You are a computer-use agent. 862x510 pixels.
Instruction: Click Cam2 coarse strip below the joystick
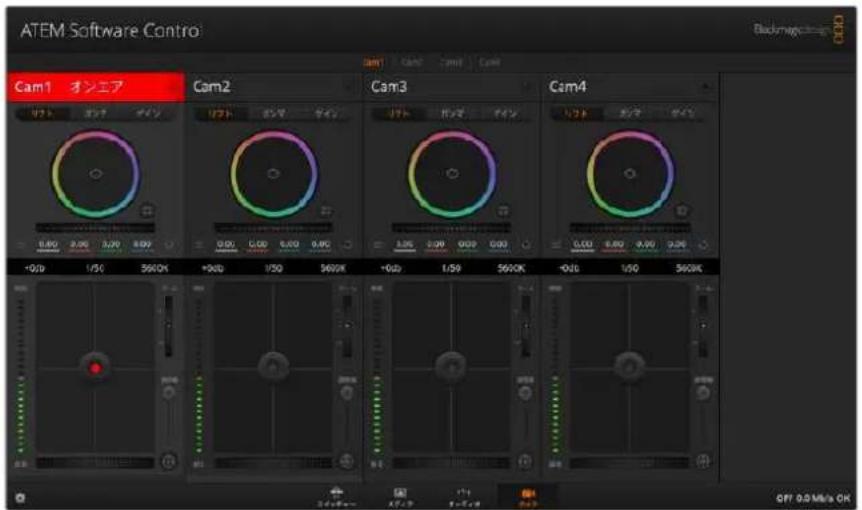point(273,463)
